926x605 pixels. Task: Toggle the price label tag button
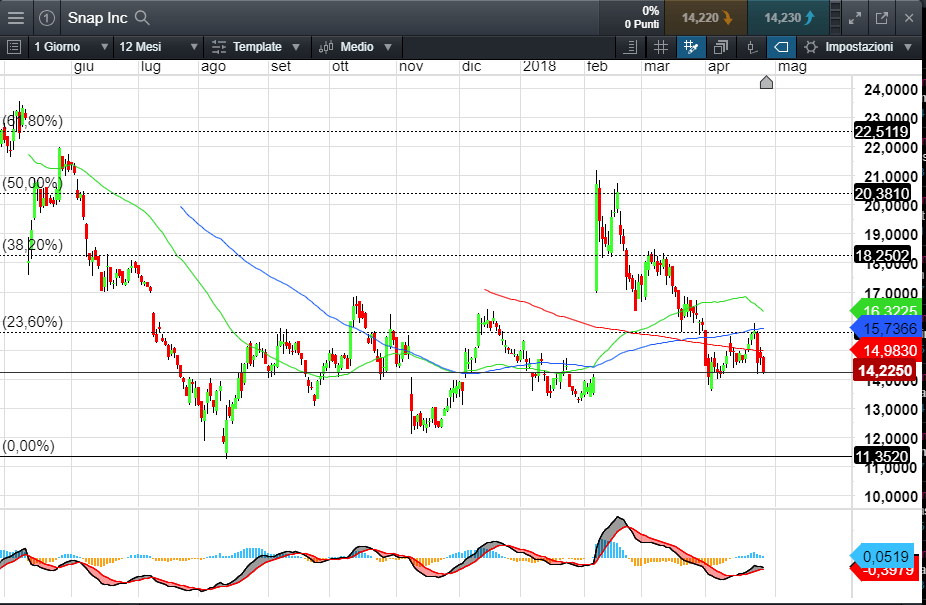[781, 47]
